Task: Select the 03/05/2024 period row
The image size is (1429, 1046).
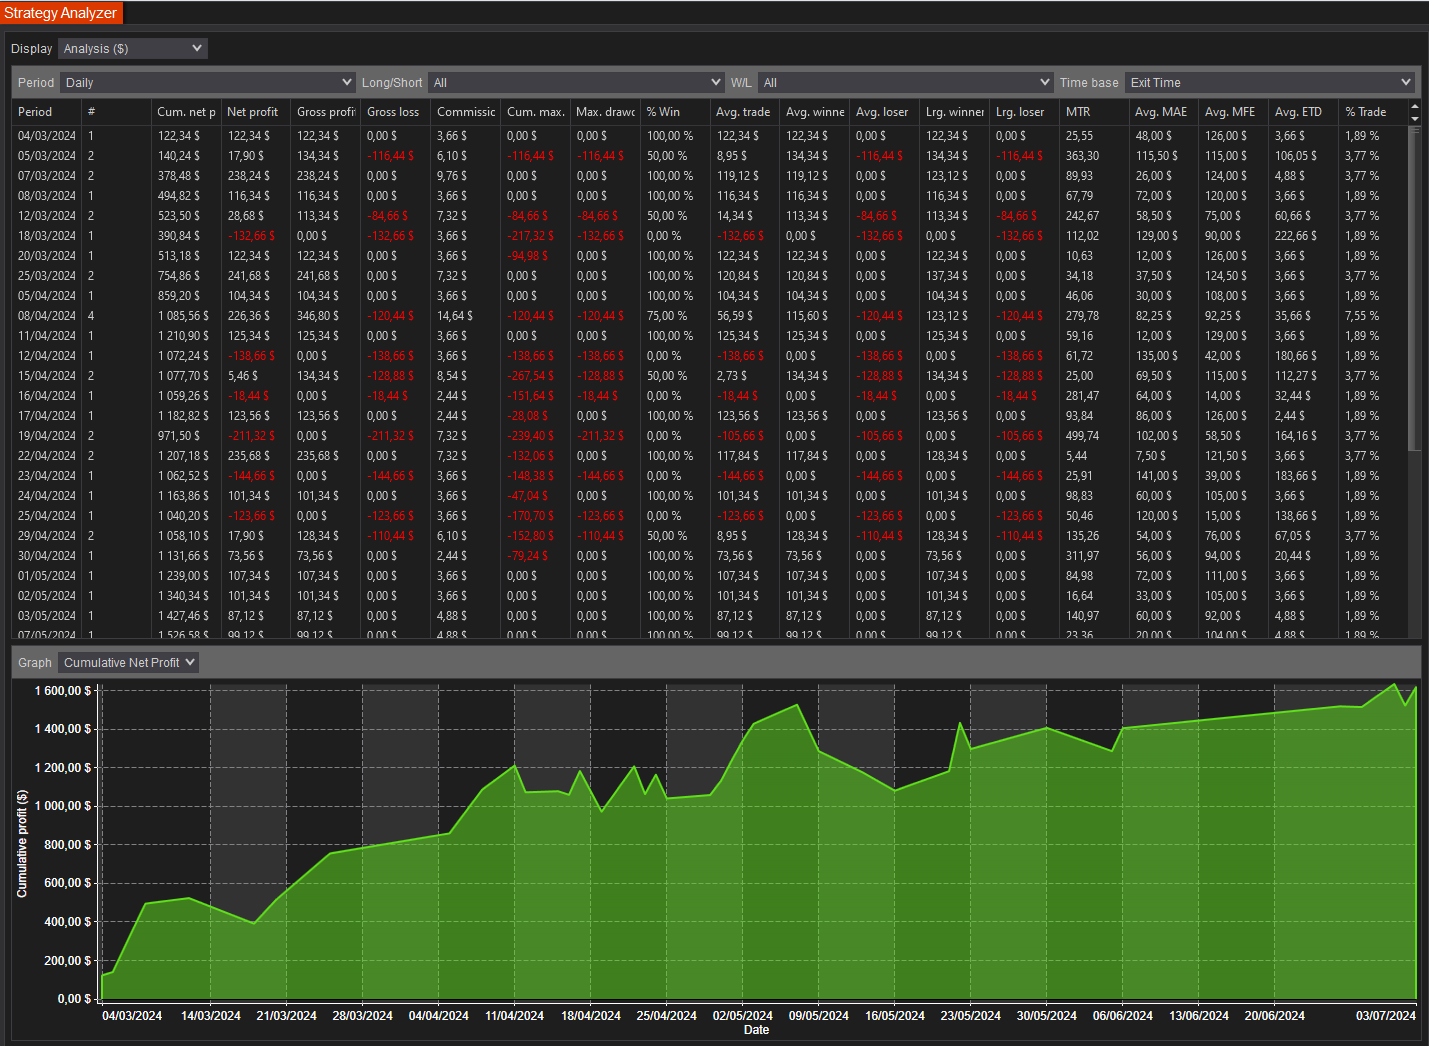Action: click(x=710, y=616)
